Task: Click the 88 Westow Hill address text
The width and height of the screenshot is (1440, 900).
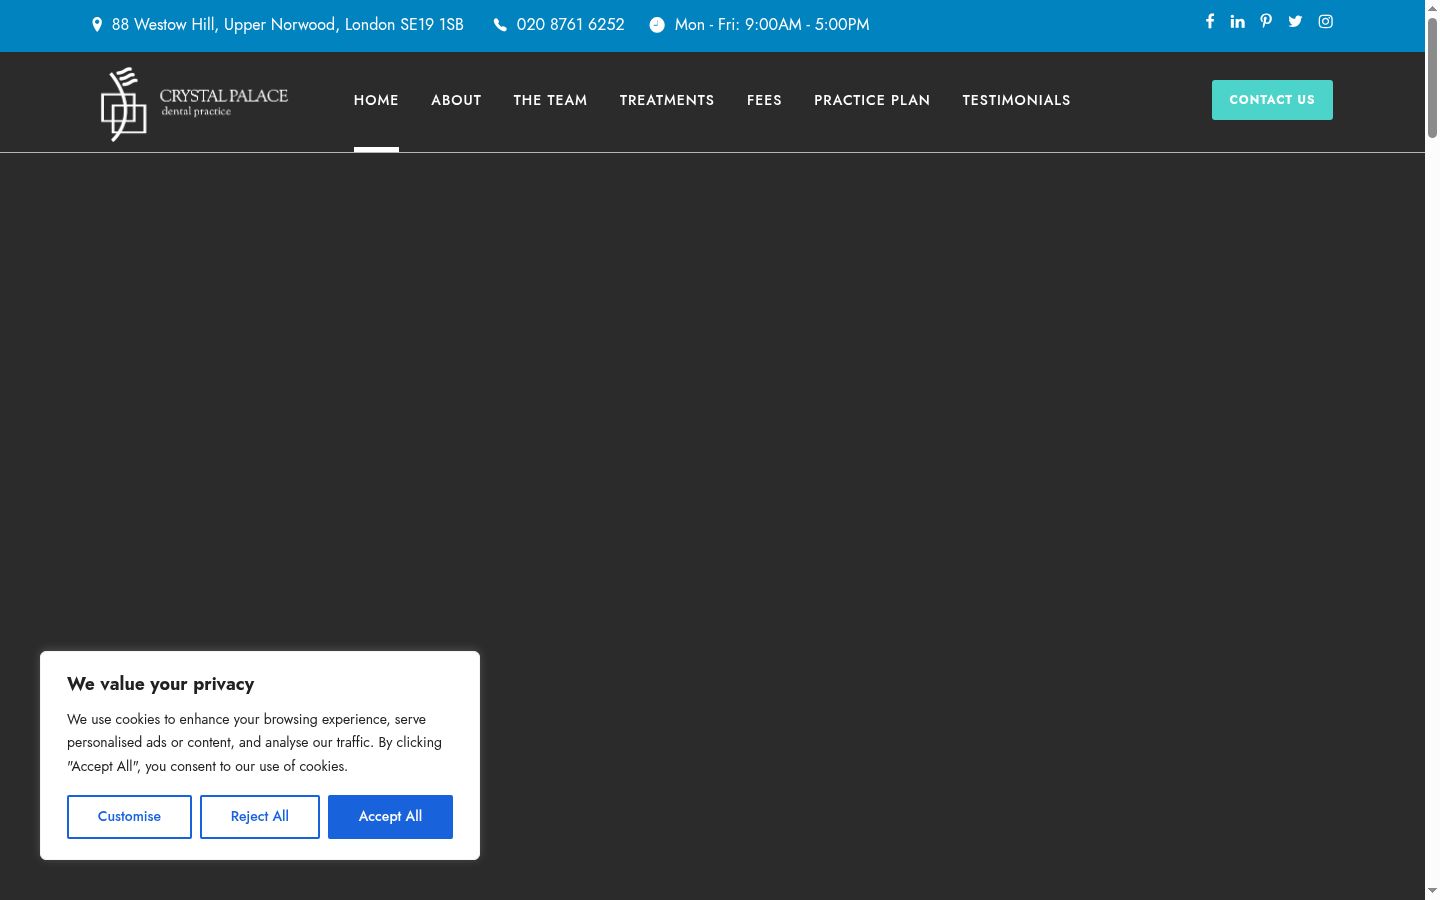Action: coord(288,24)
